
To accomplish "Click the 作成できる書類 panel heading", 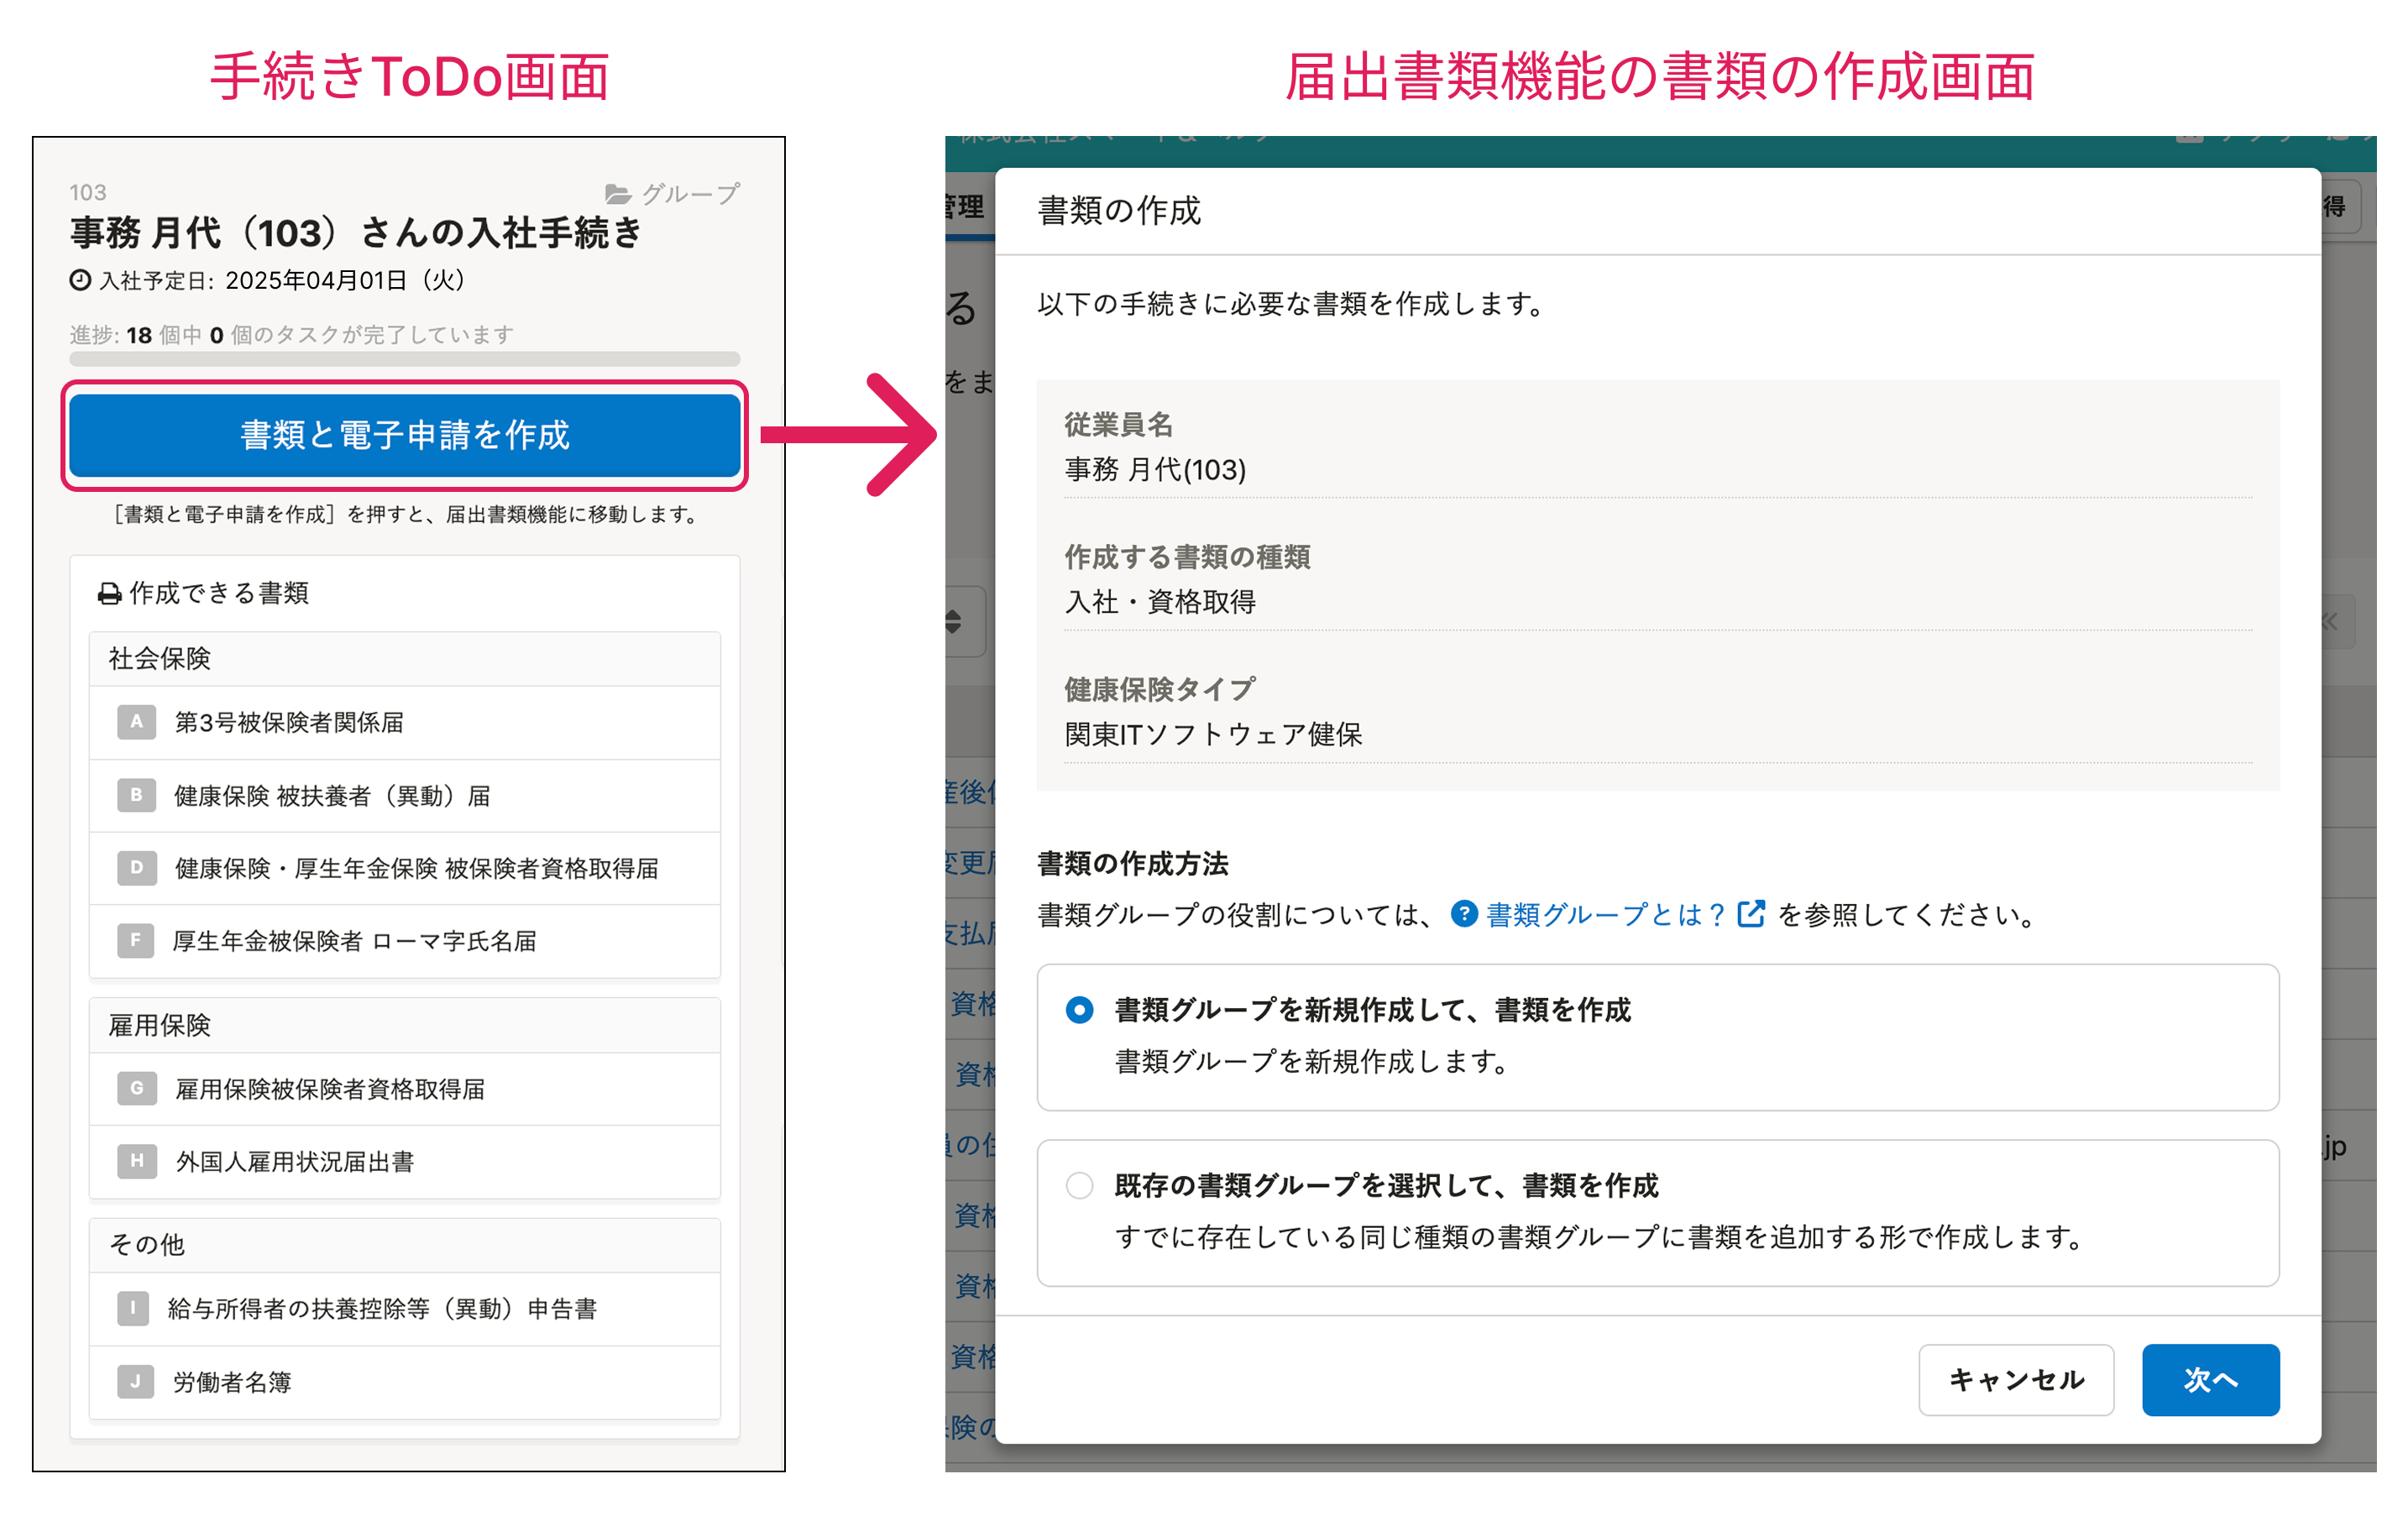I will point(219,593).
